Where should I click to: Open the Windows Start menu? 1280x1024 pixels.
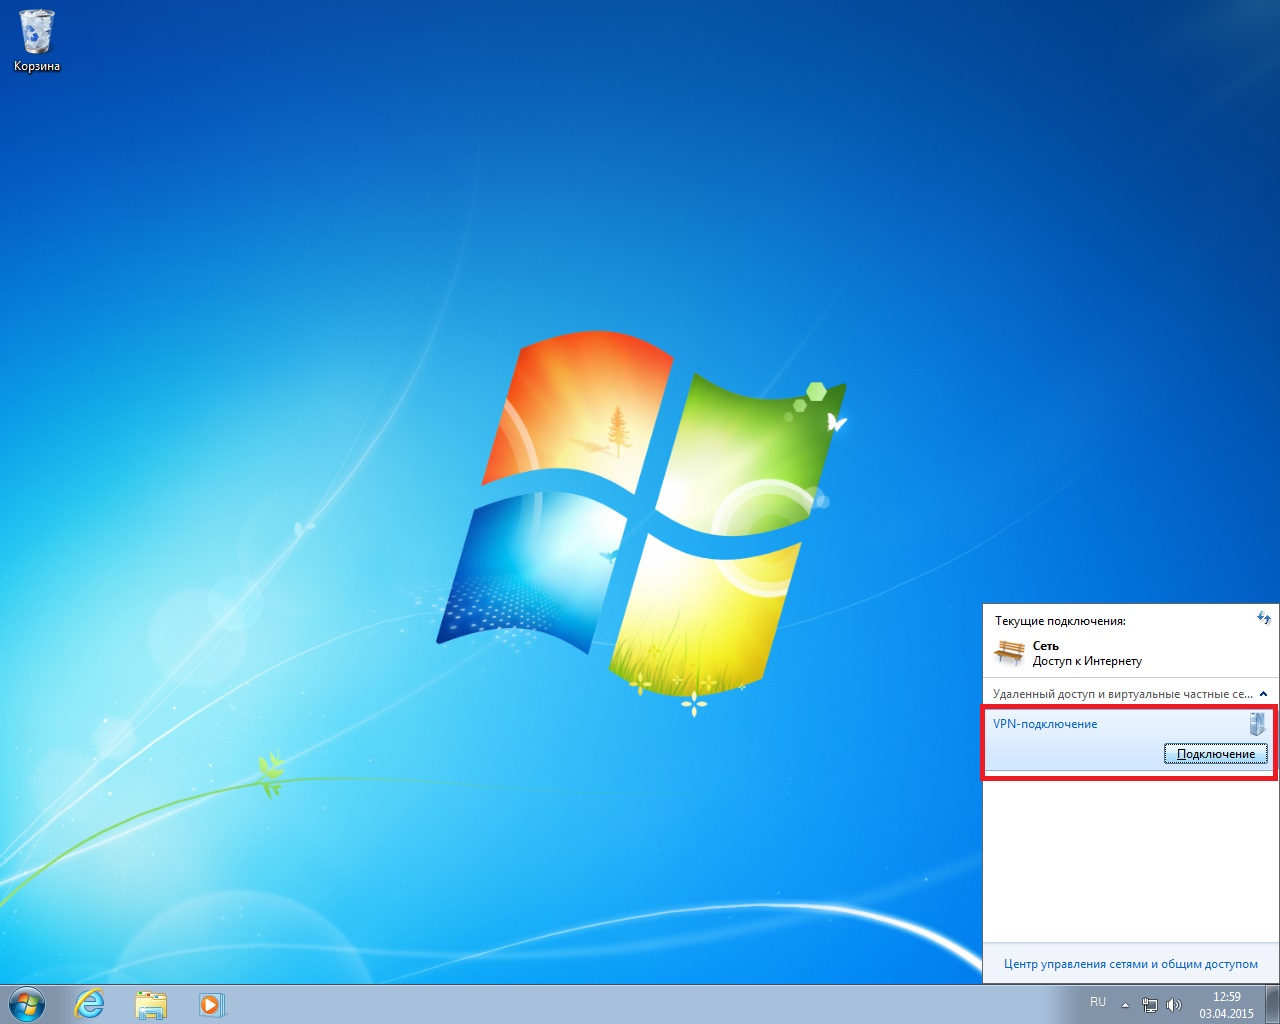27,1004
